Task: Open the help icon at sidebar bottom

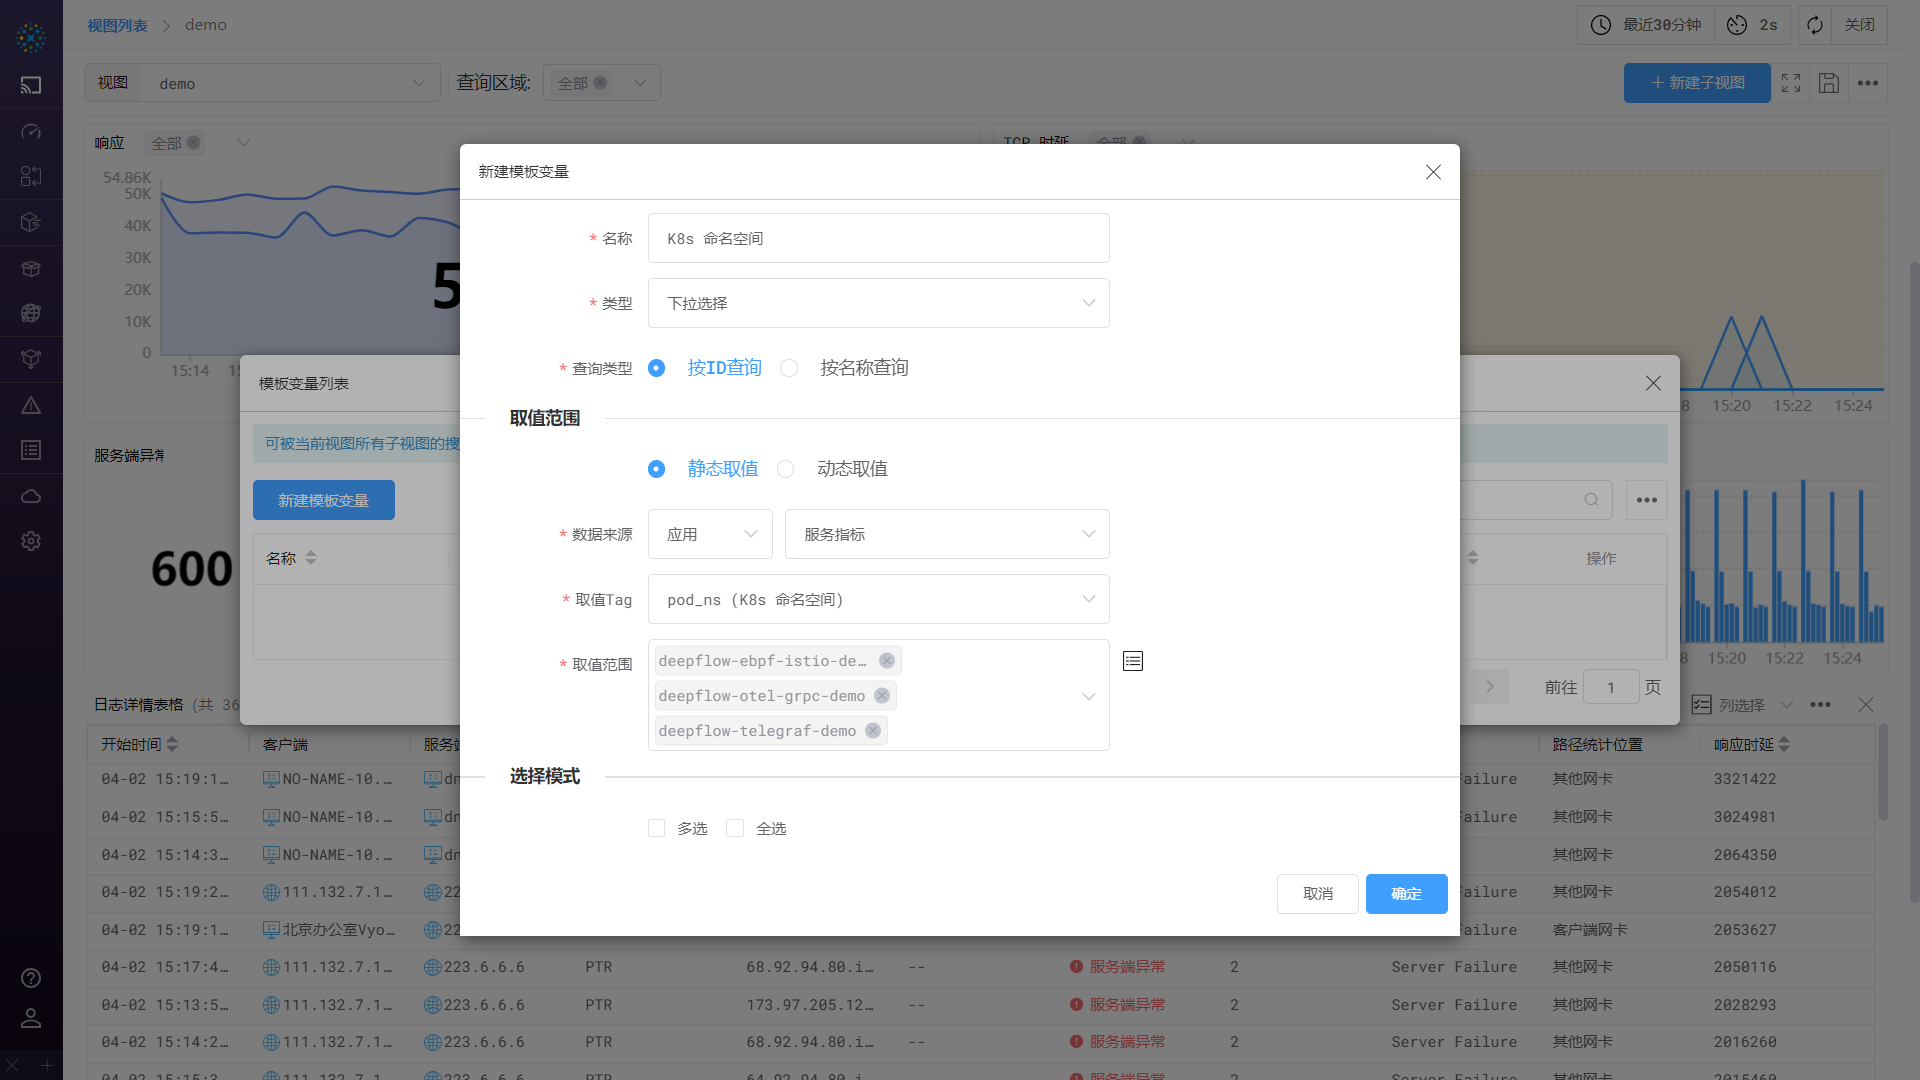Action: 31,978
